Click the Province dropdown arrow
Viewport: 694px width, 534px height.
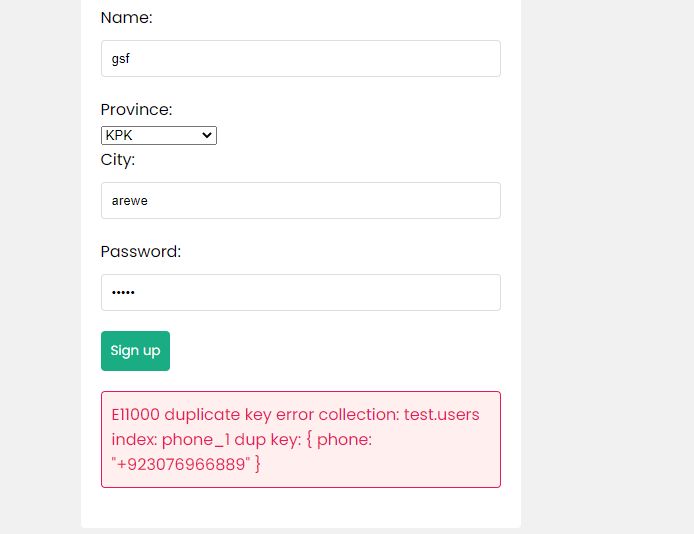pyautogui.click(x=207, y=135)
